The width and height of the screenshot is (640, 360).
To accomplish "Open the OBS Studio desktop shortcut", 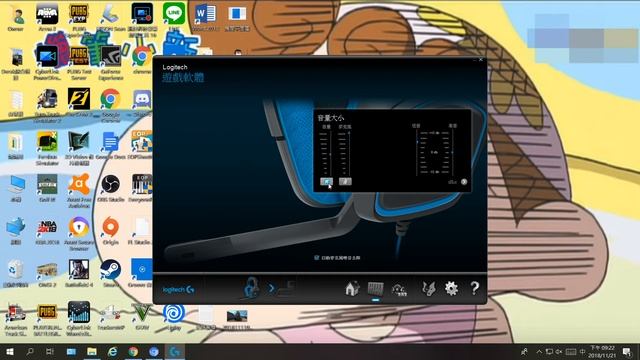I will pyautogui.click(x=111, y=188).
